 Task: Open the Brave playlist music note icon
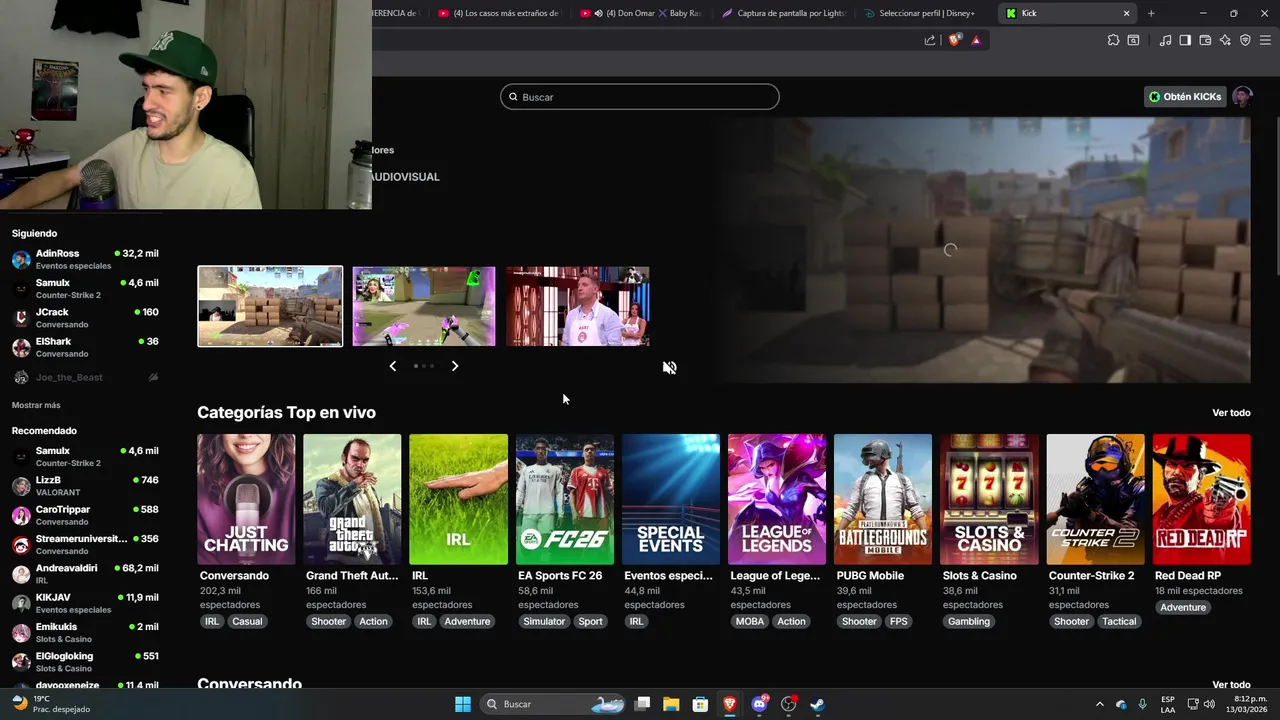click(x=1165, y=40)
